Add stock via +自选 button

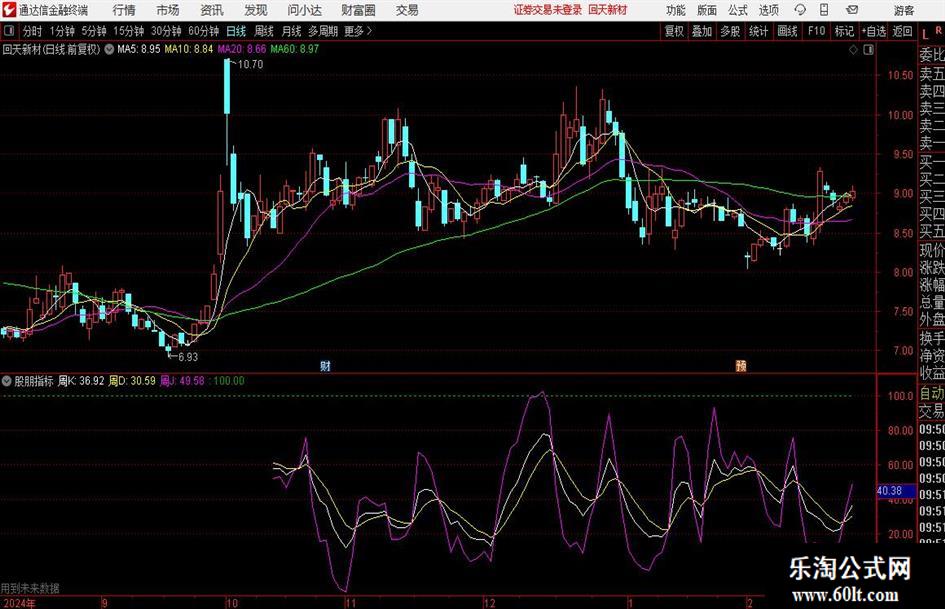tap(873, 31)
